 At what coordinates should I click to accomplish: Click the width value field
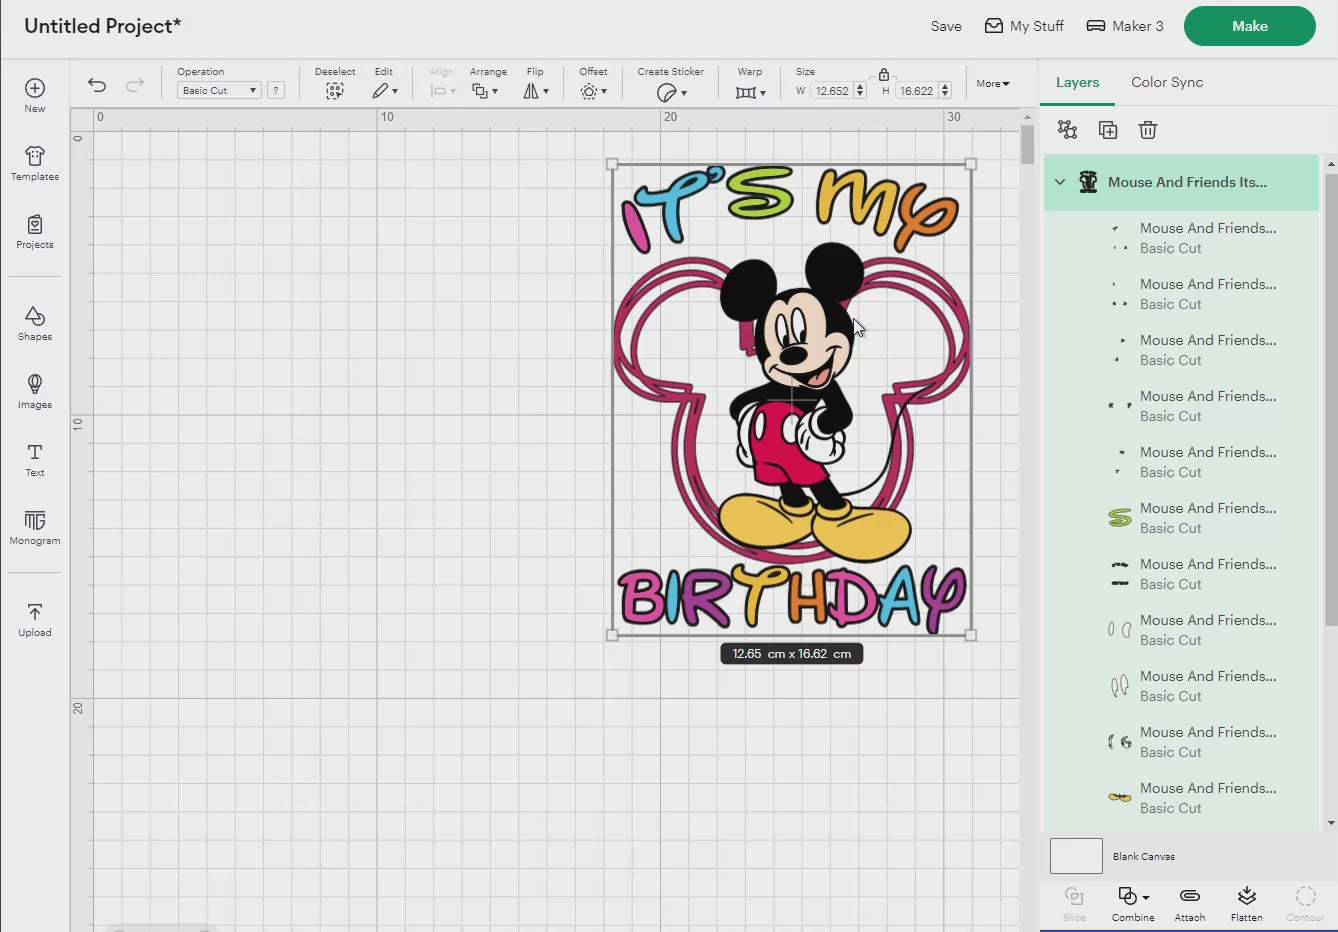pyautogui.click(x=831, y=91)
